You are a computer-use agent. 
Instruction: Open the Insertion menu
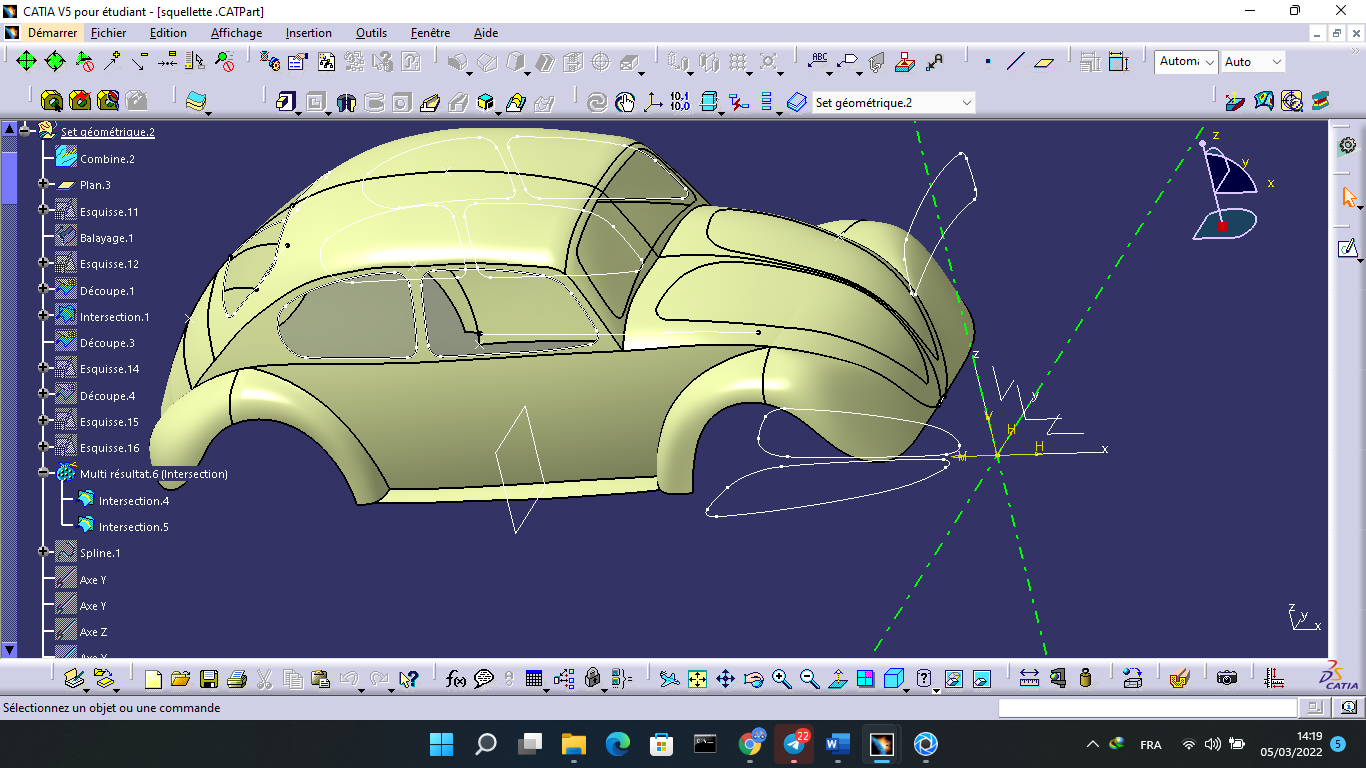coord(308,33)
